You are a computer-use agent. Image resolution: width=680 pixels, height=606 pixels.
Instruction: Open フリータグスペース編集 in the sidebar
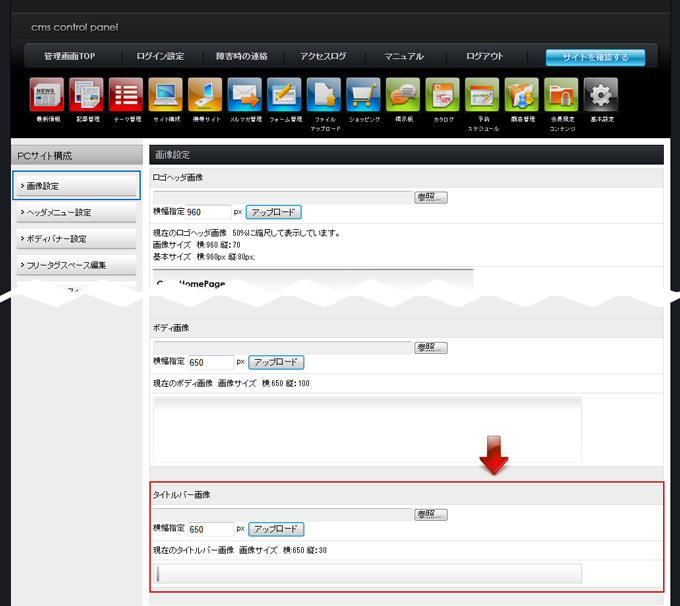[x=77, y=265]
